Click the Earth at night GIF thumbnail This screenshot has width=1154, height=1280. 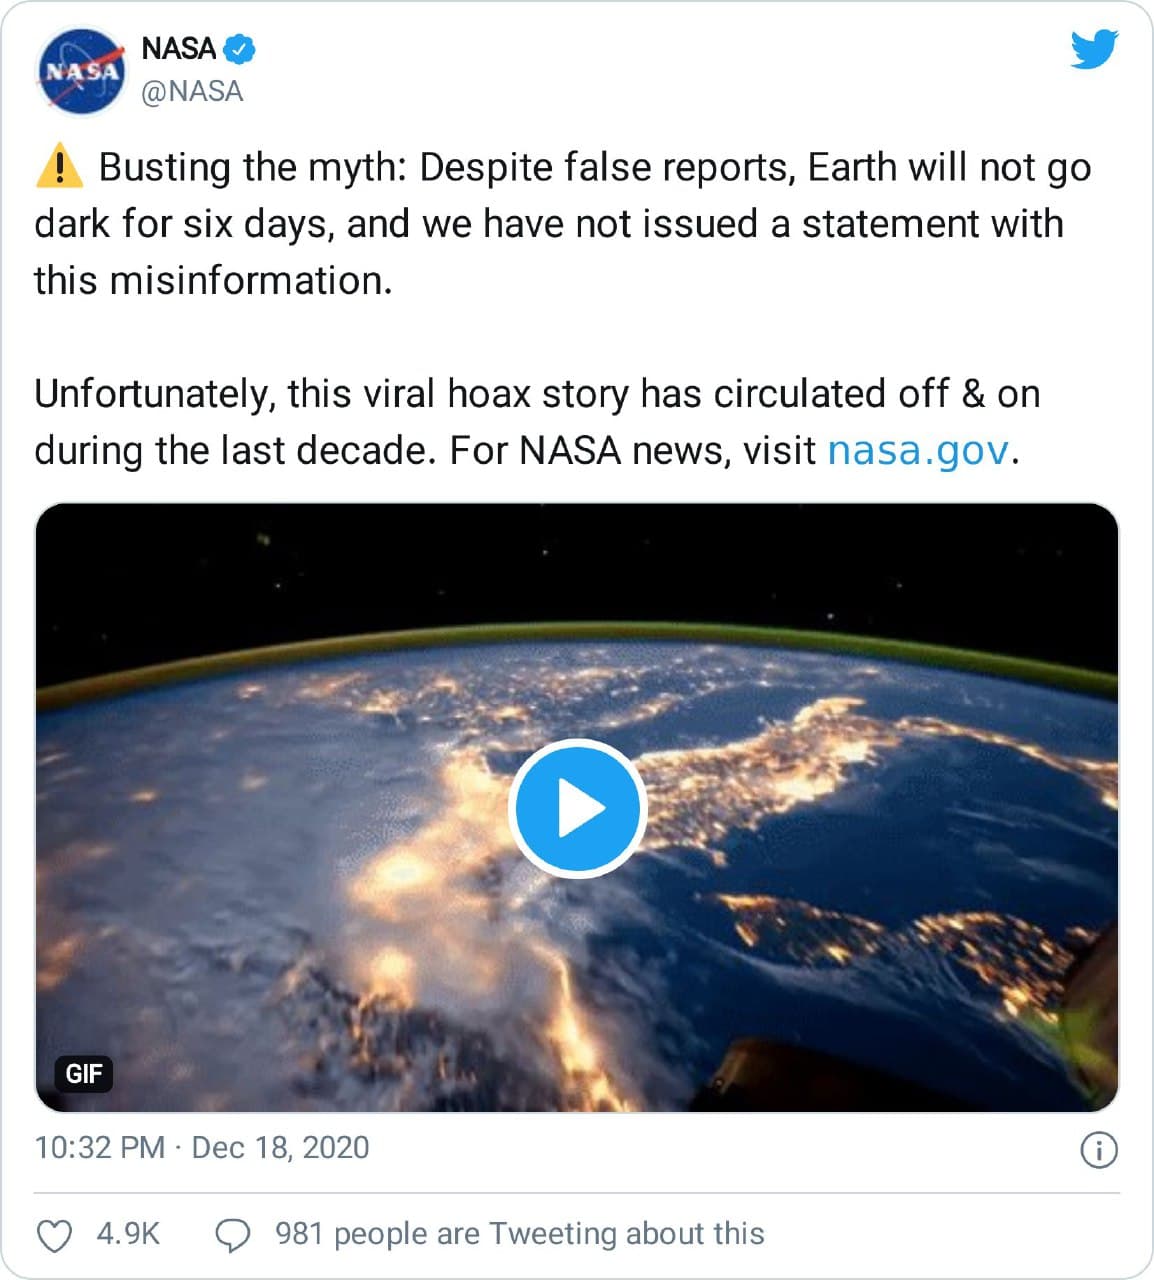[x=300, y=900]
